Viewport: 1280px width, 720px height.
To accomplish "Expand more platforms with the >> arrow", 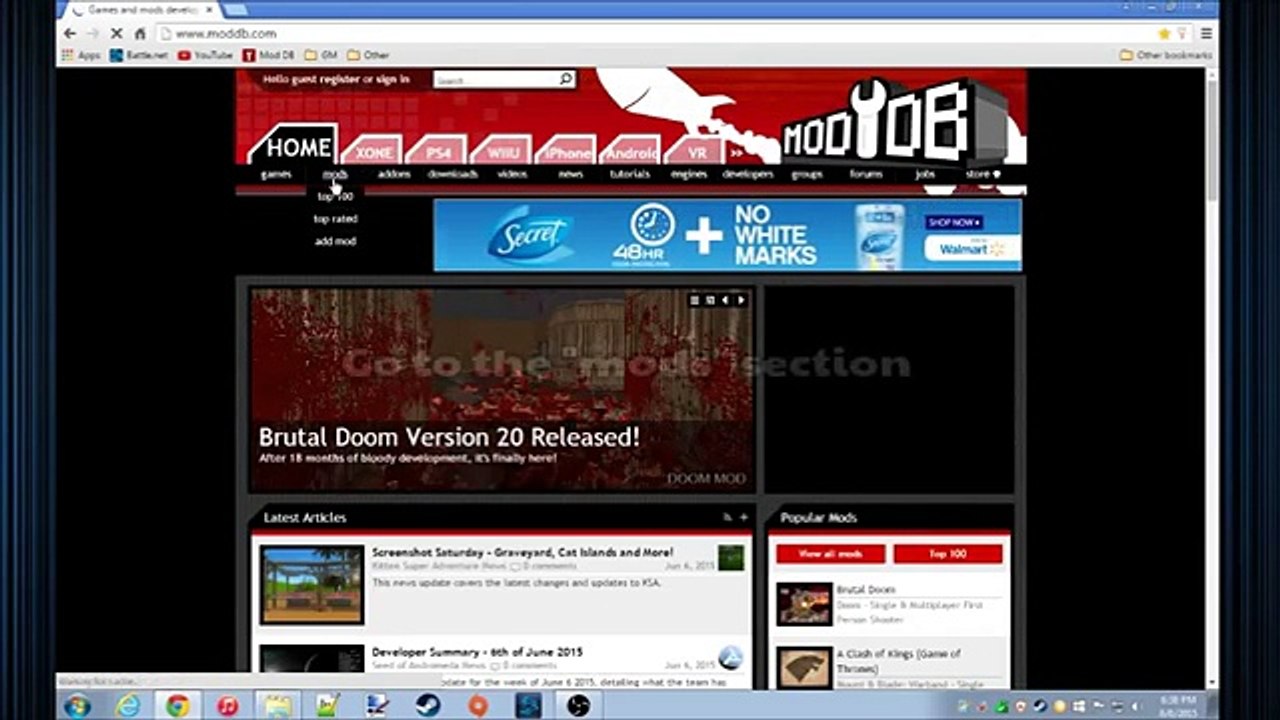I will pos(737,153).
